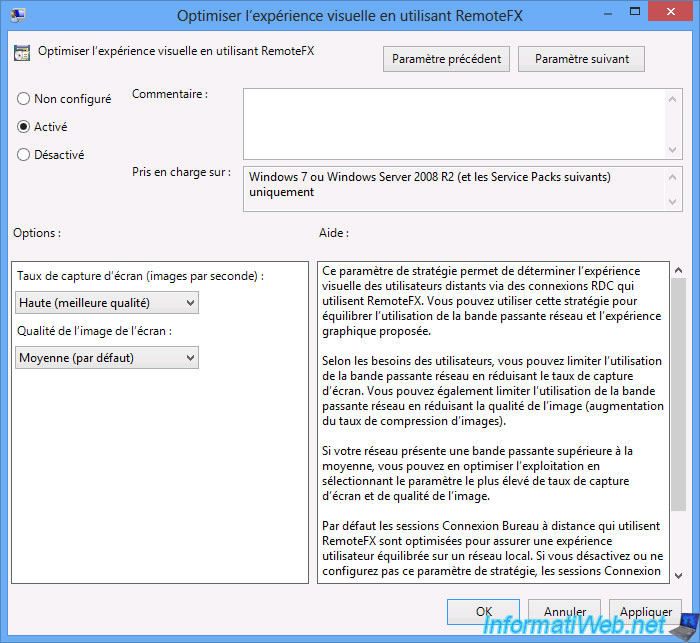Click Pris en charge sur scroll down arrow

click(673, 202)
